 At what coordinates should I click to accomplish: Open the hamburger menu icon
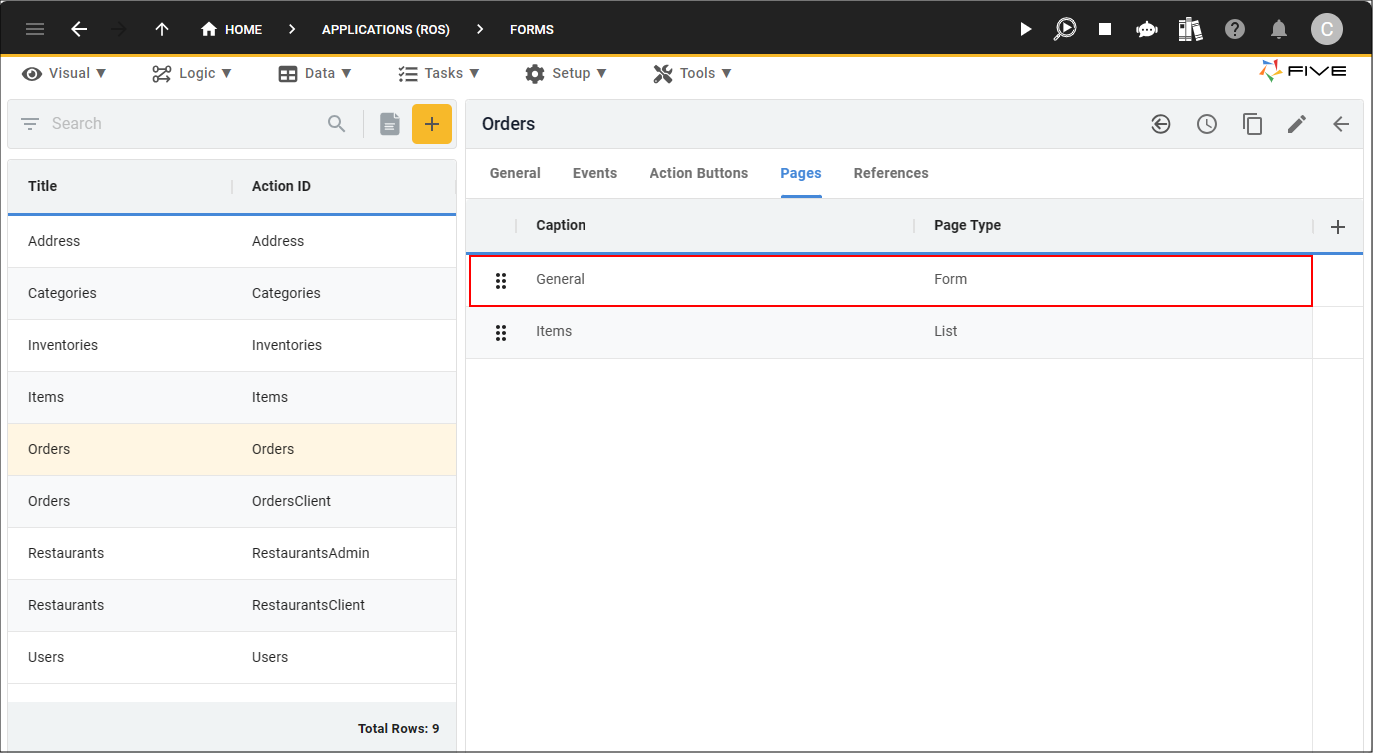point(35,29)
